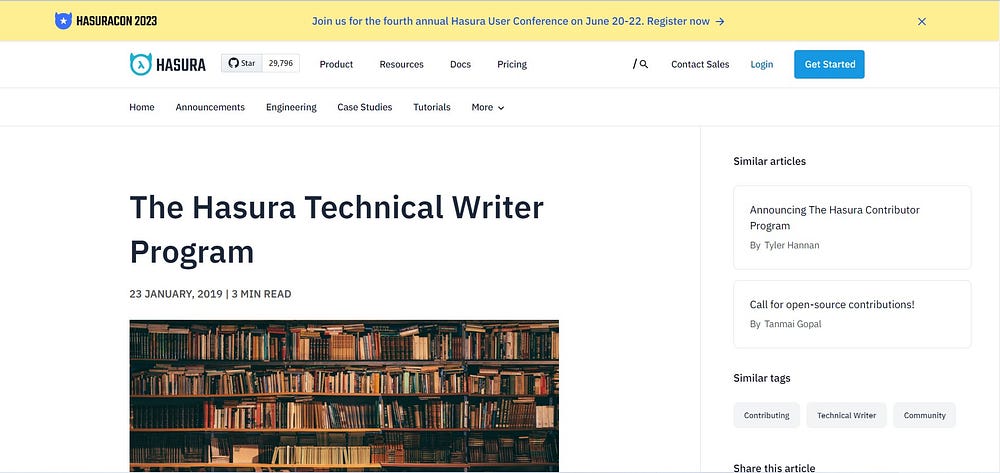Click the GitHub Star button

242,63
